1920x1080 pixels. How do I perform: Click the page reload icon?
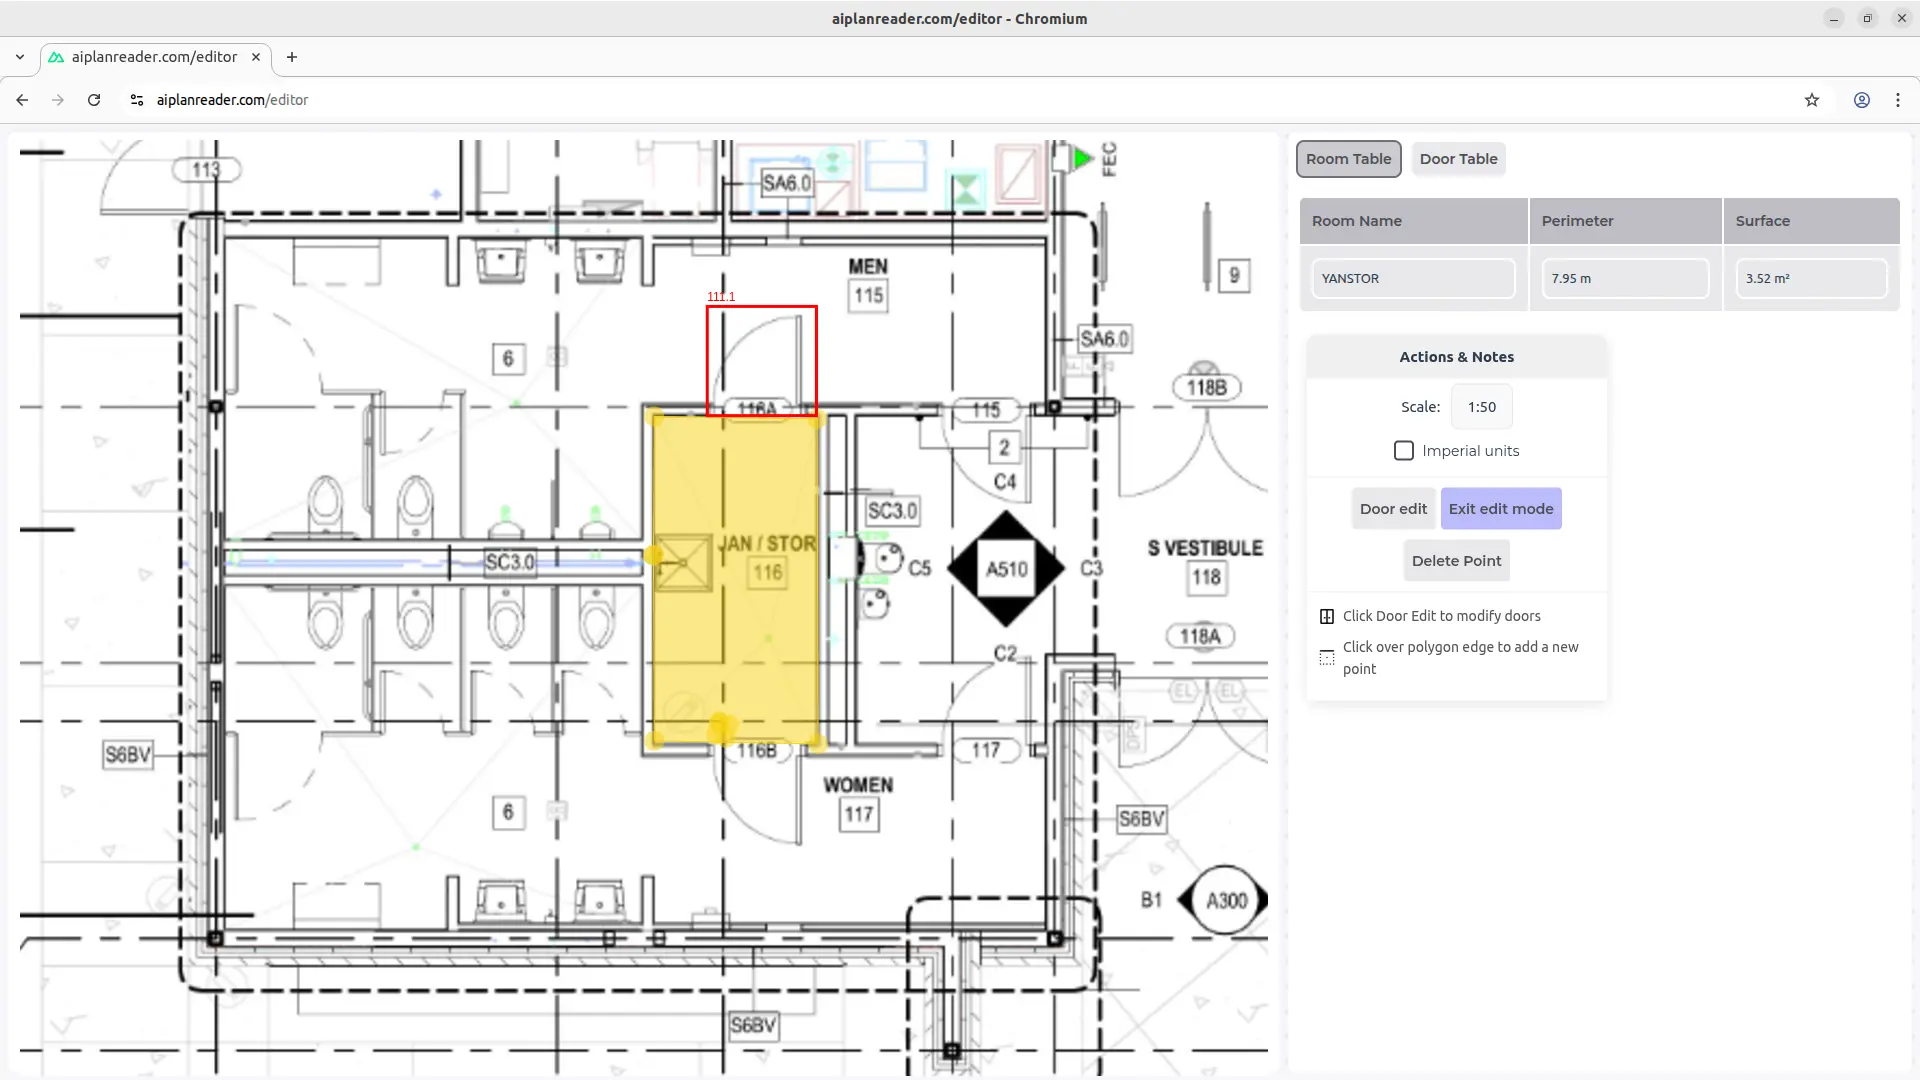(x=94, y=100)
